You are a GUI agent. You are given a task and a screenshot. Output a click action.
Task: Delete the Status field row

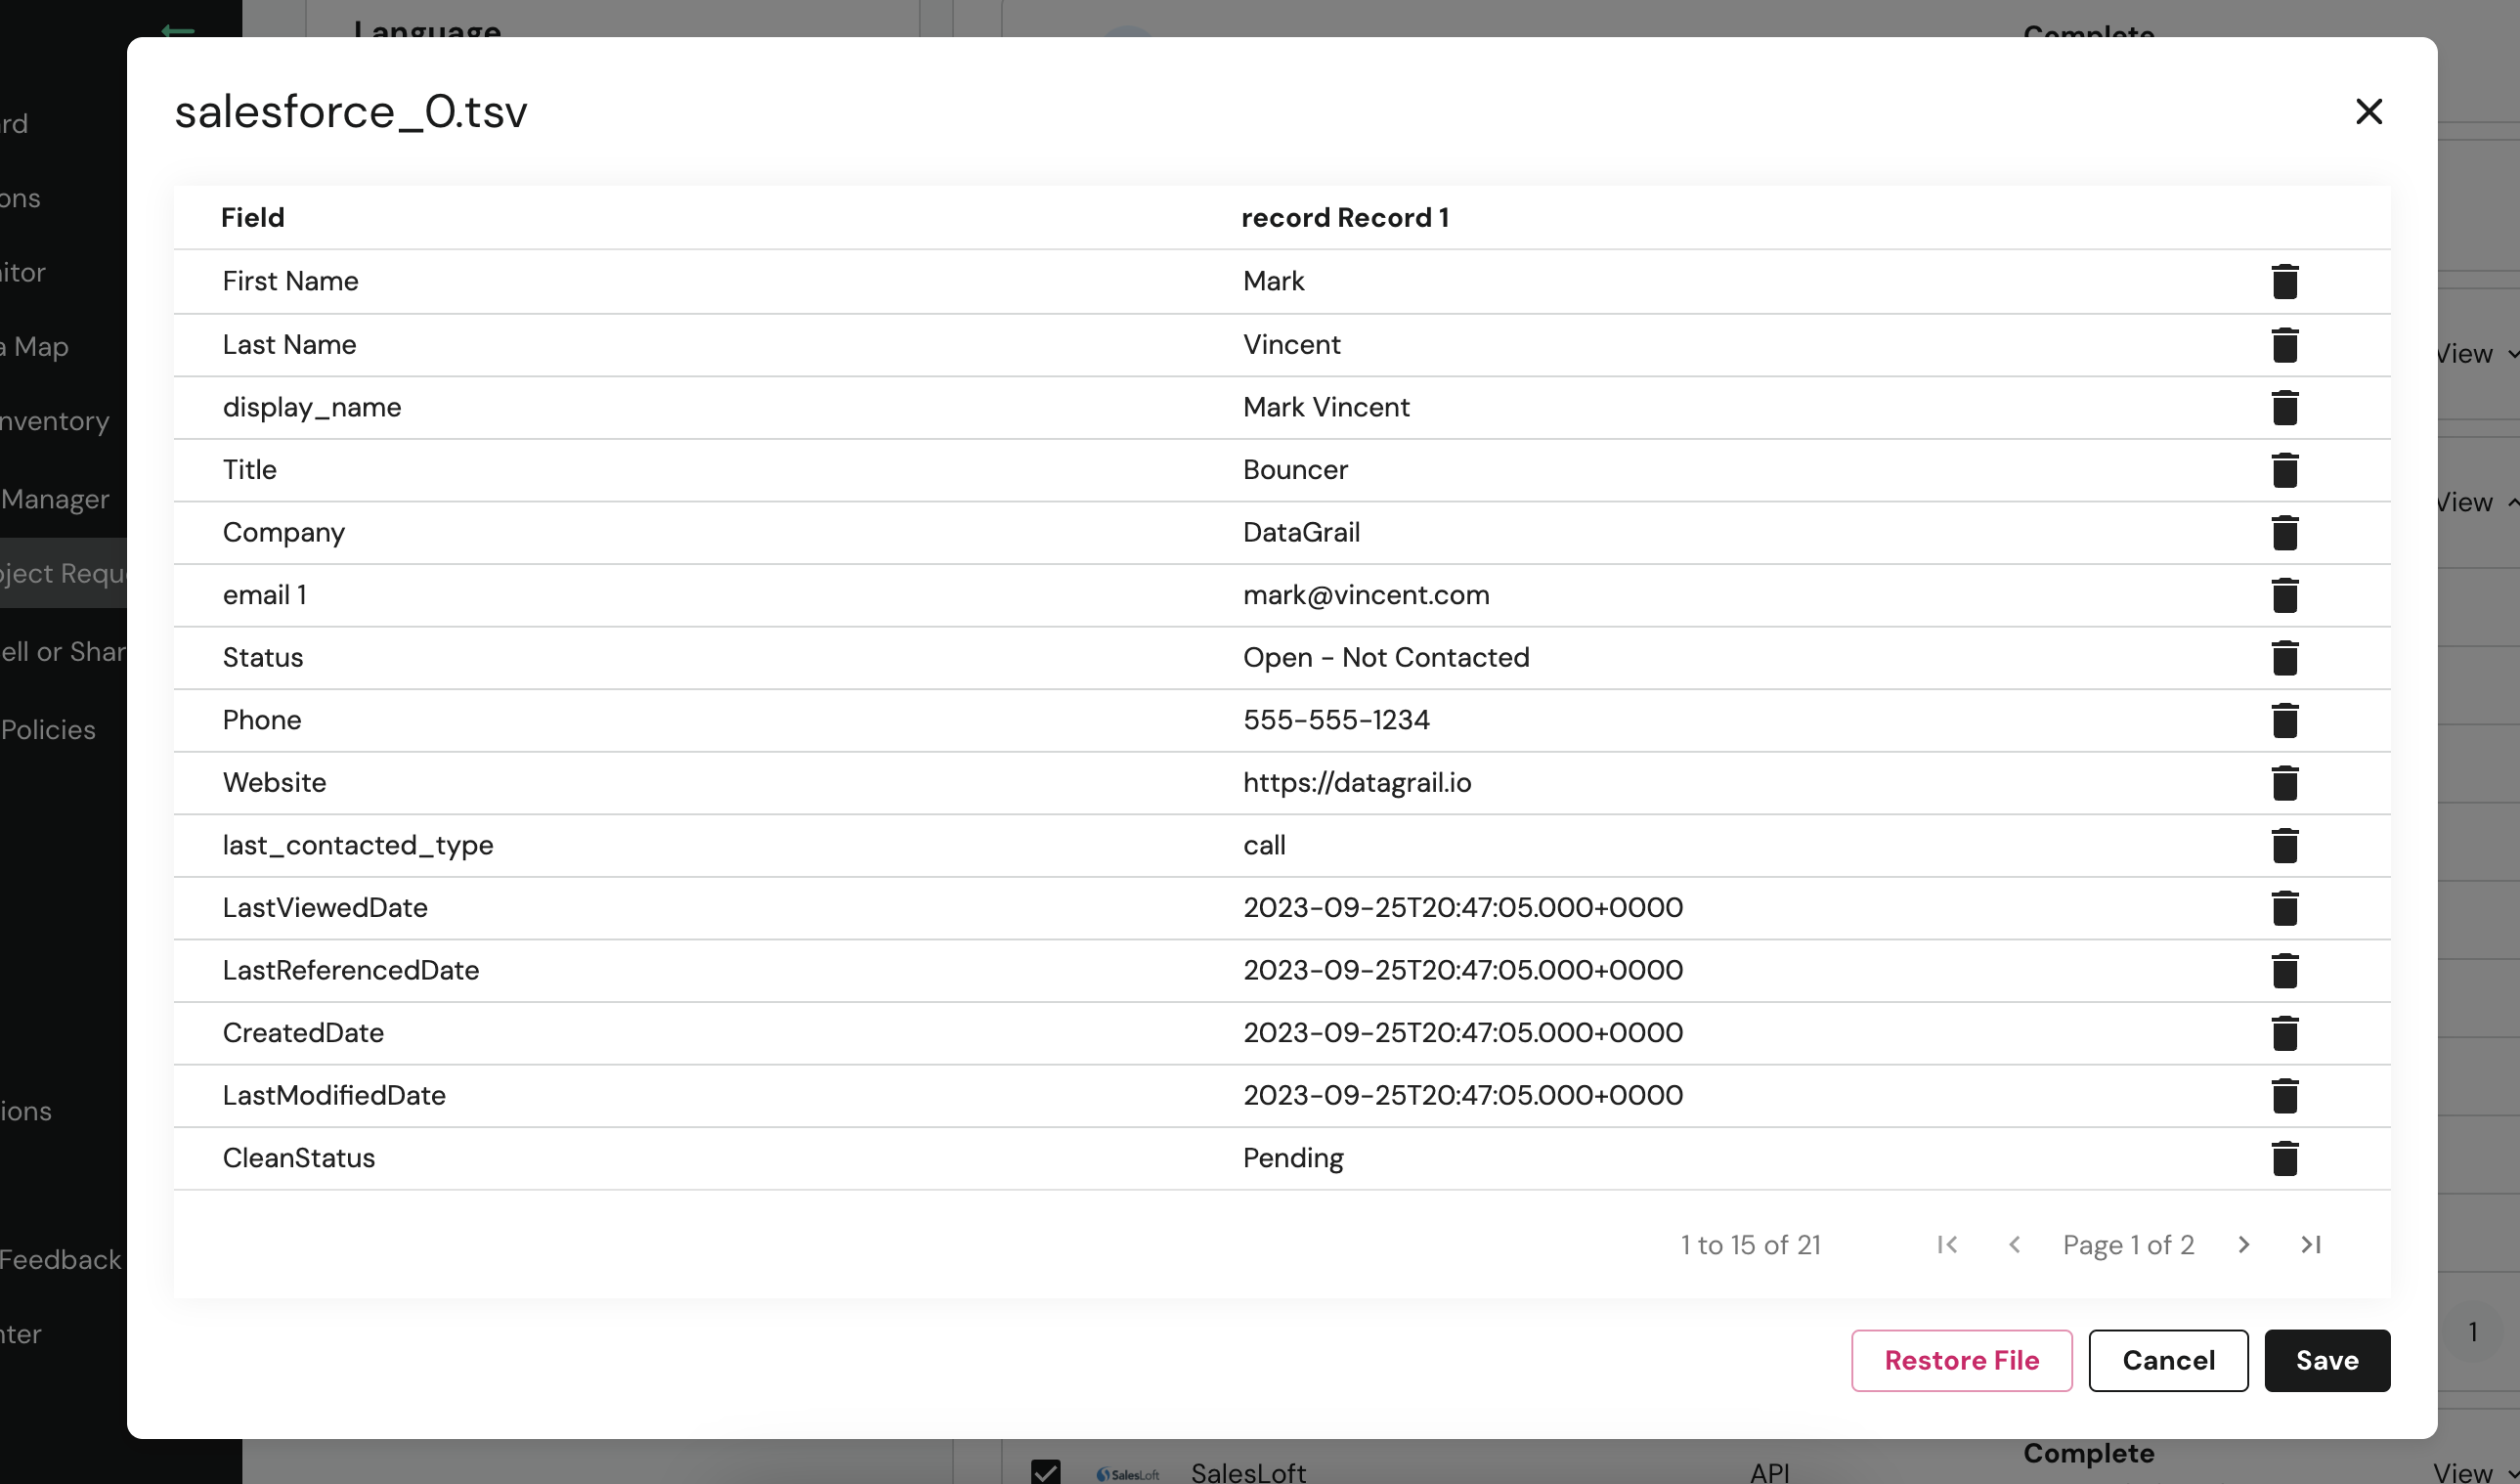coord(2285,658)
